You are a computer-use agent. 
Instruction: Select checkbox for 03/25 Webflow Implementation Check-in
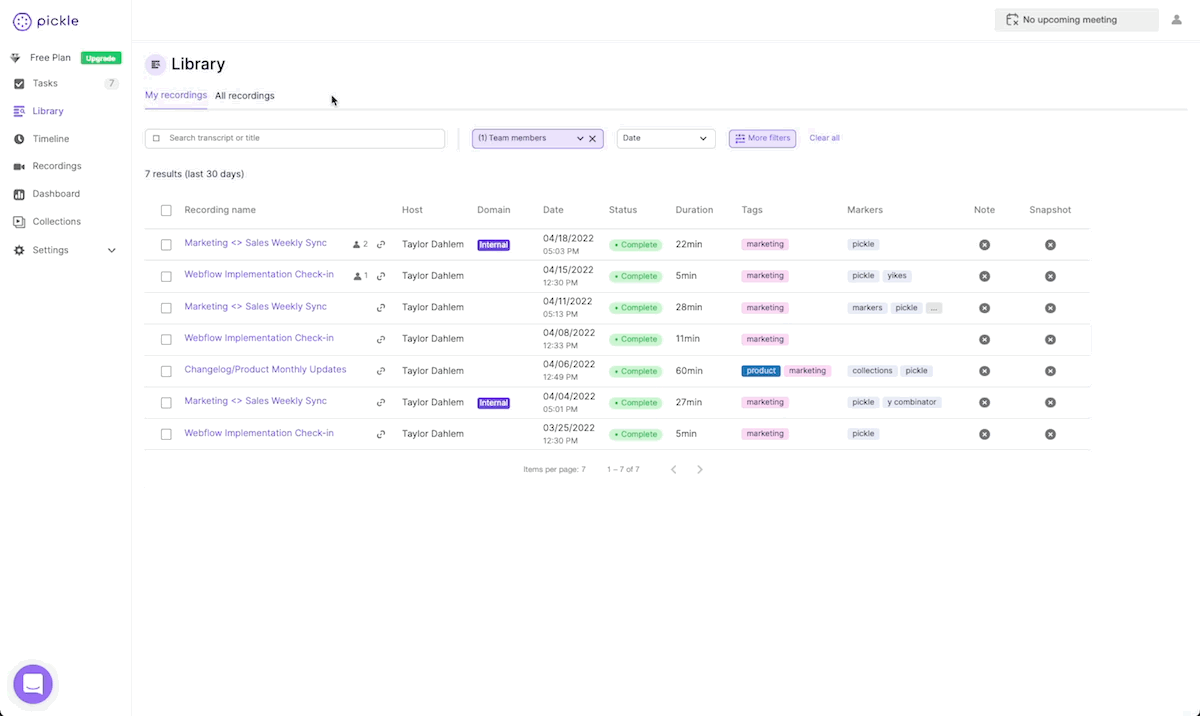[x=166, y=434]
